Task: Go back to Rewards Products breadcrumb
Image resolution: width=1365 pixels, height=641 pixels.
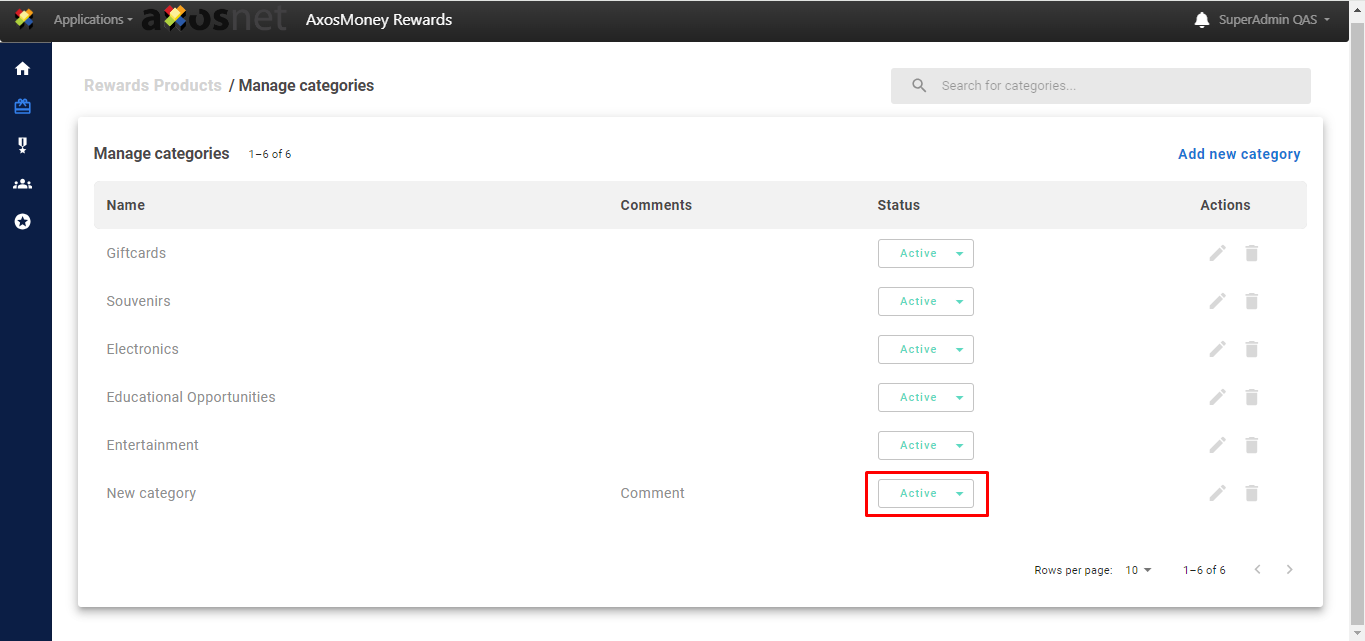Action: pos(153,86)
